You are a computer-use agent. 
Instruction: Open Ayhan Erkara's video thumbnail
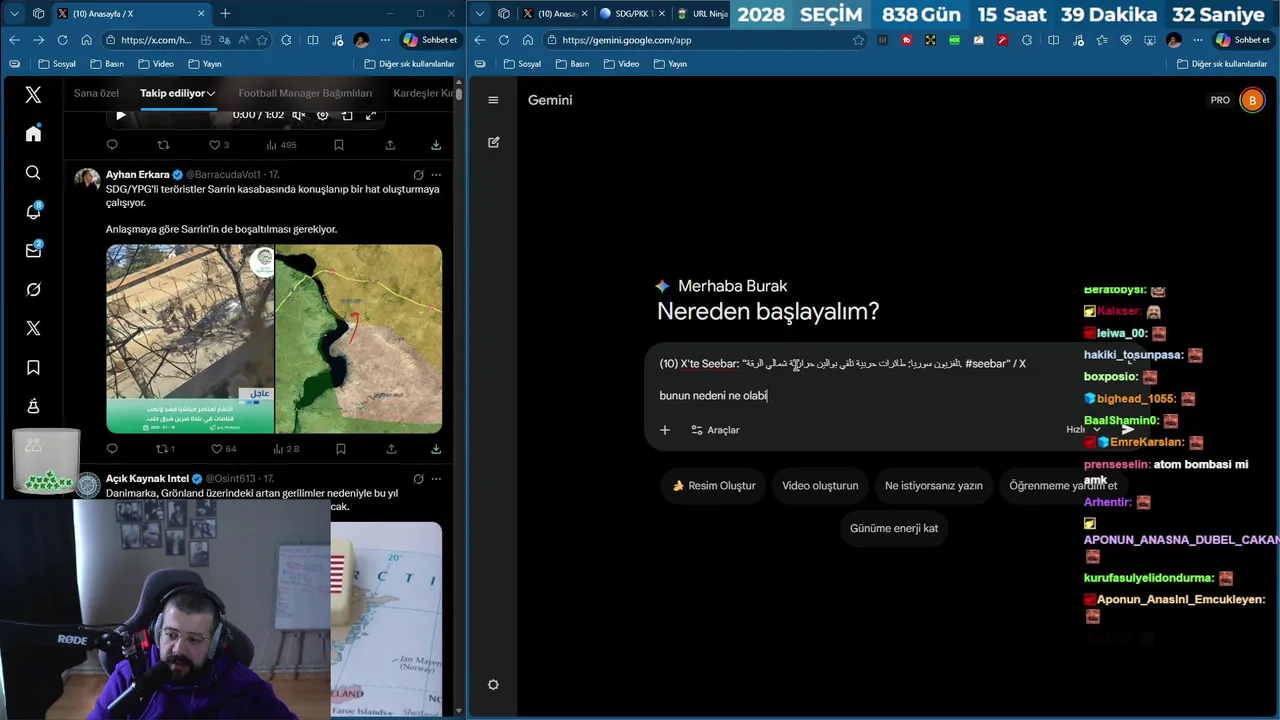tap(190, 339)
